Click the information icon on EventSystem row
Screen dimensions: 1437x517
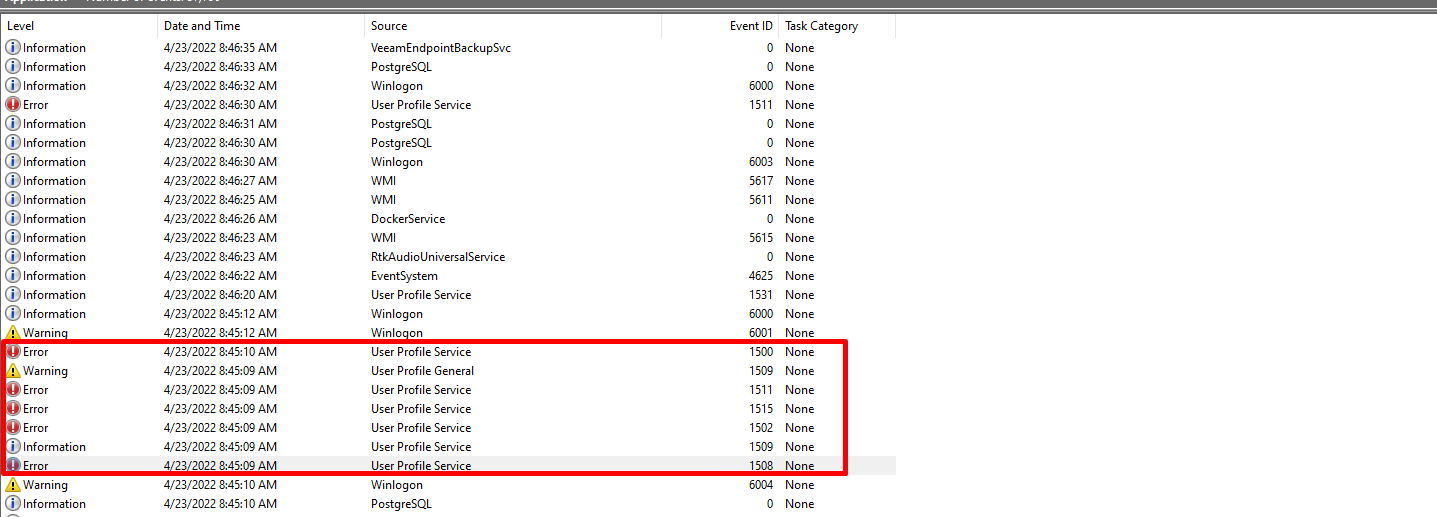tap(13, 276)
